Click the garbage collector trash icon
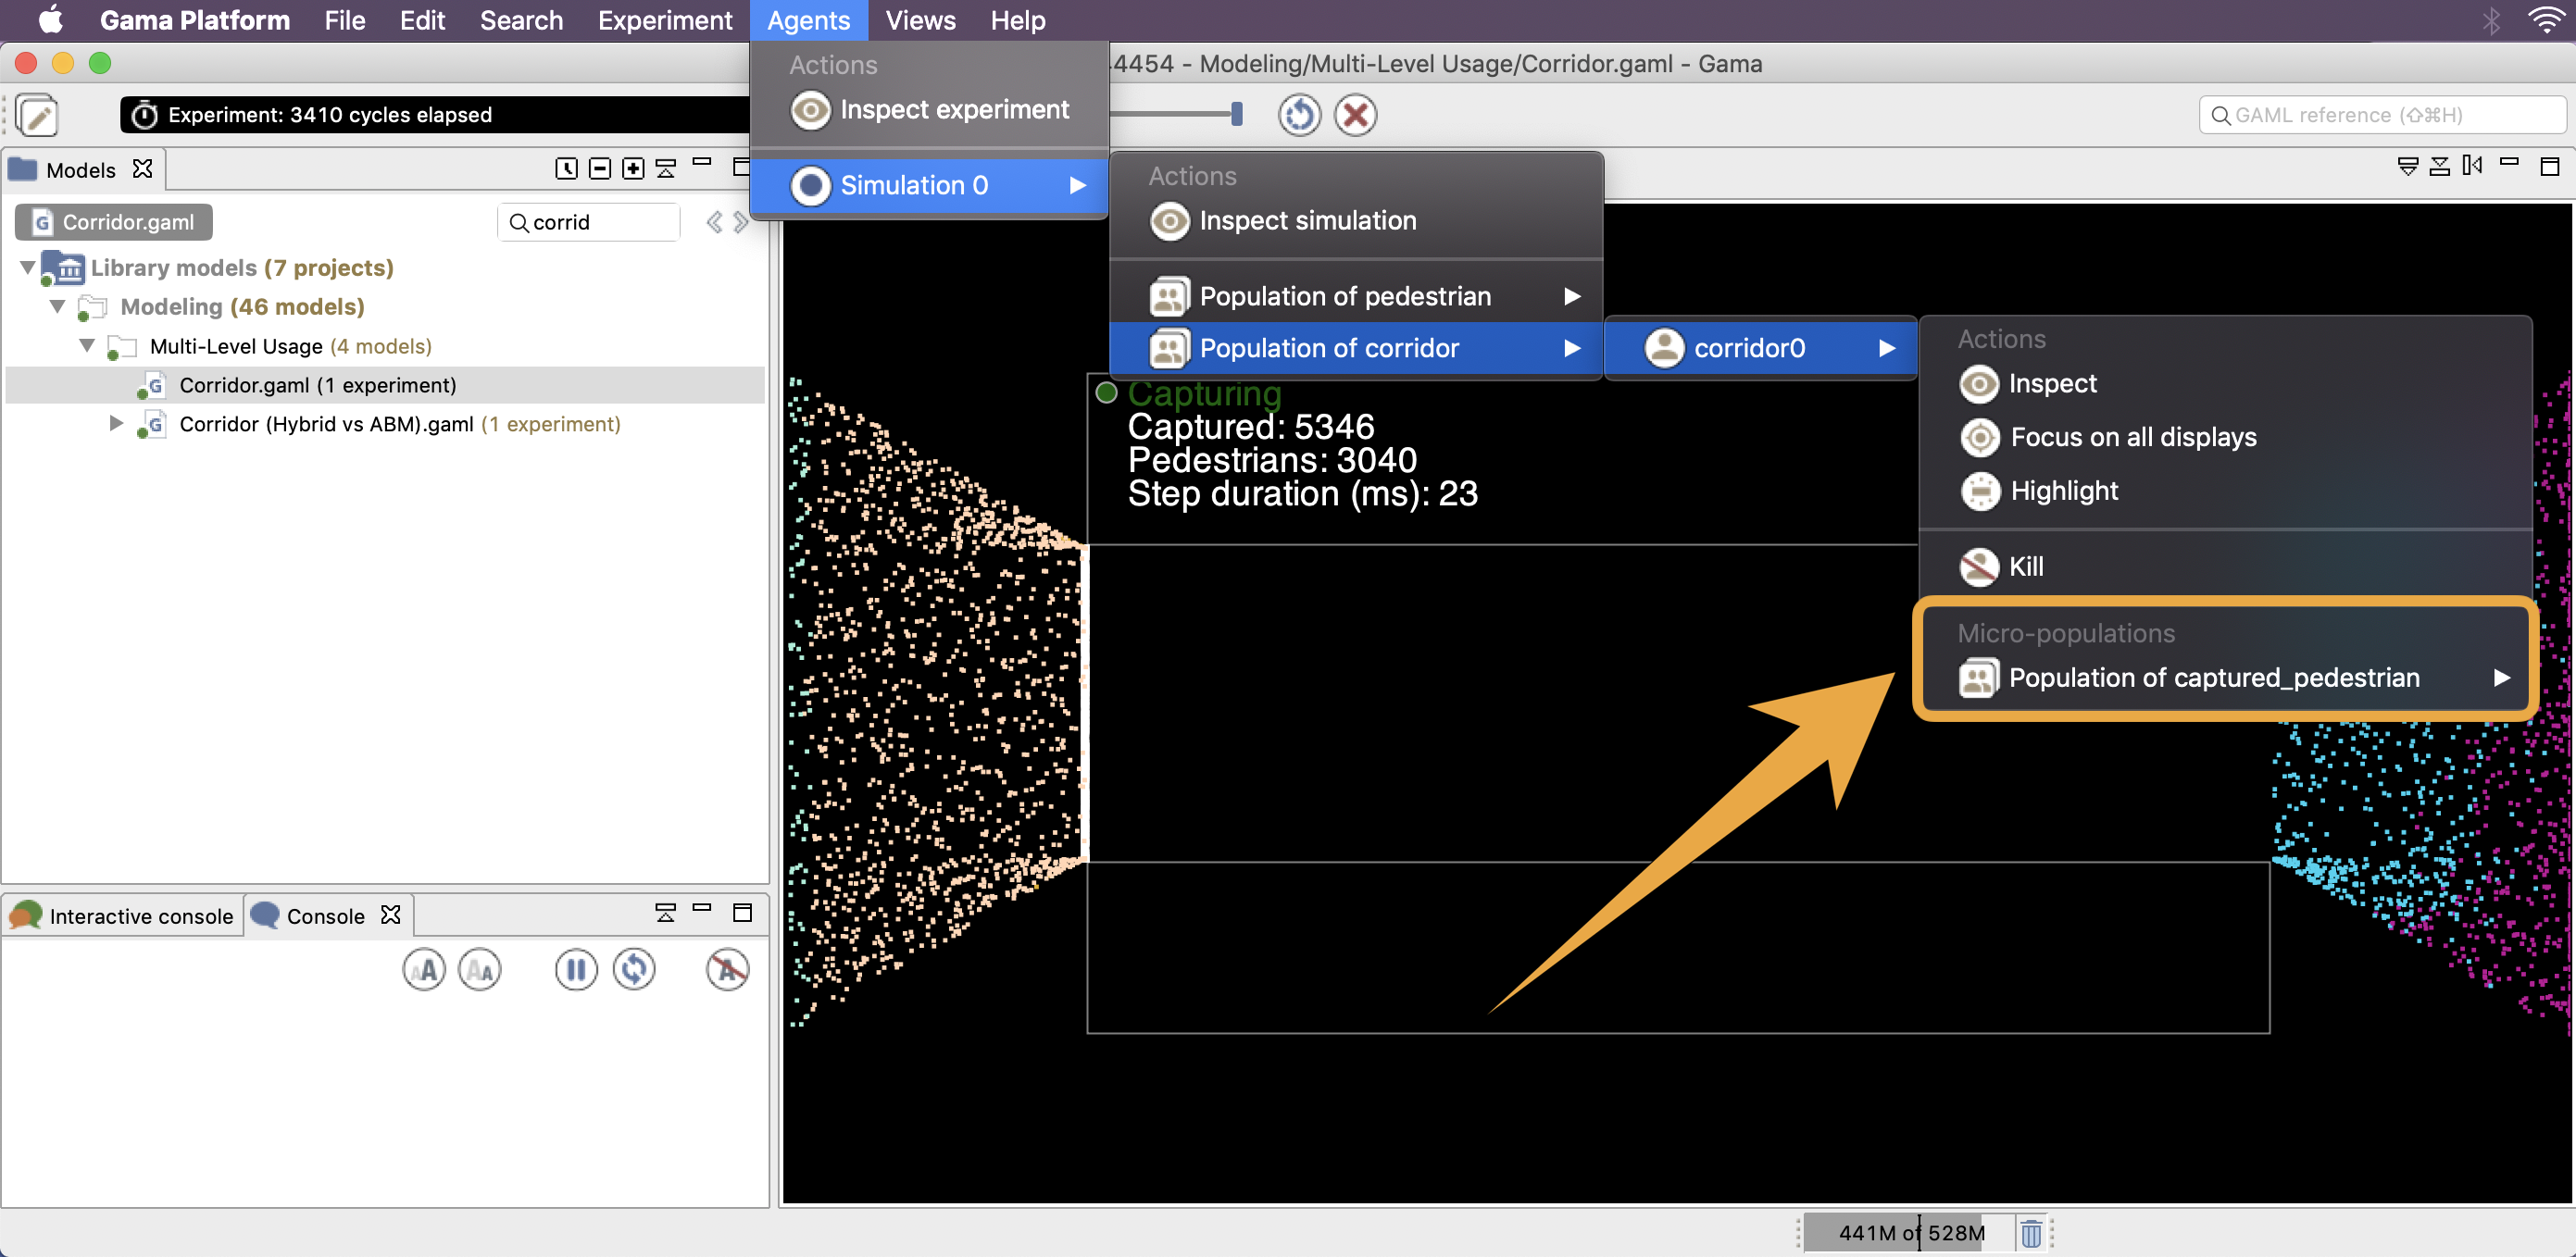This screenshot has height=1257, width=2576. coord(2031,1233)
